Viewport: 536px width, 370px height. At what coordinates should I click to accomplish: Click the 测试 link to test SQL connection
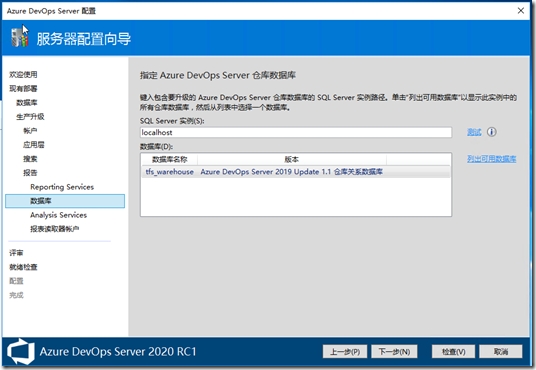pos(474,132)
